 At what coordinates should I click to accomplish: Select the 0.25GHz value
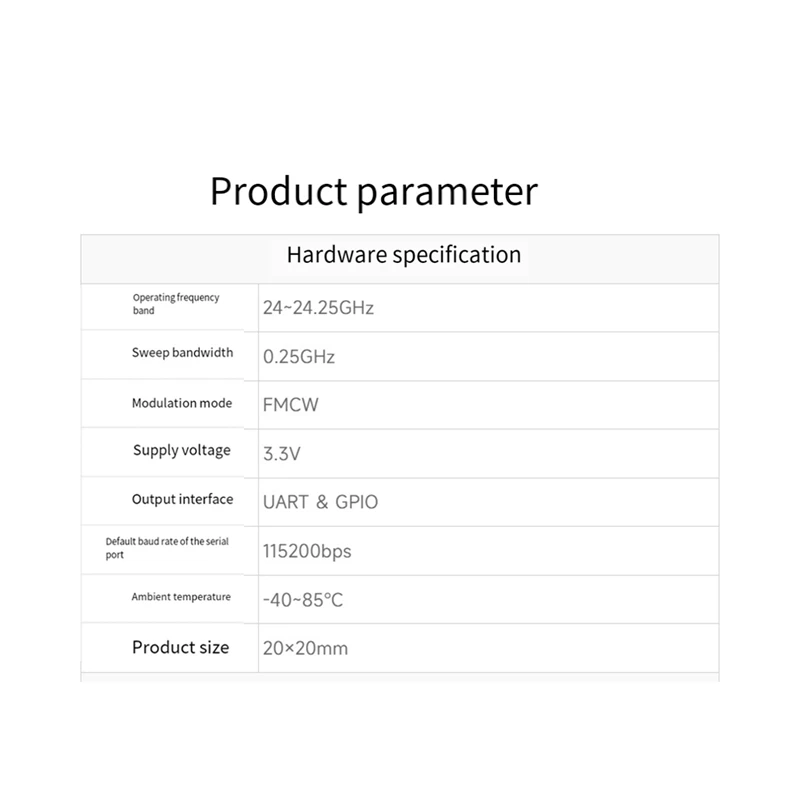[x=298, y=357]
